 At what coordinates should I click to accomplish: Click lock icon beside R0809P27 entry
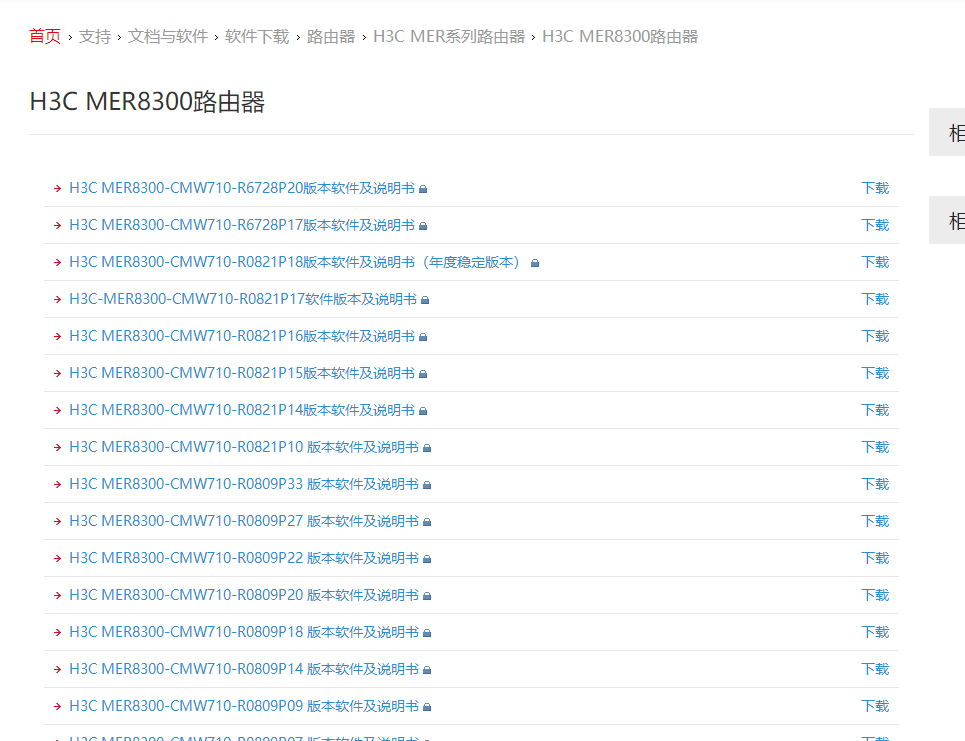click(427, 522)
